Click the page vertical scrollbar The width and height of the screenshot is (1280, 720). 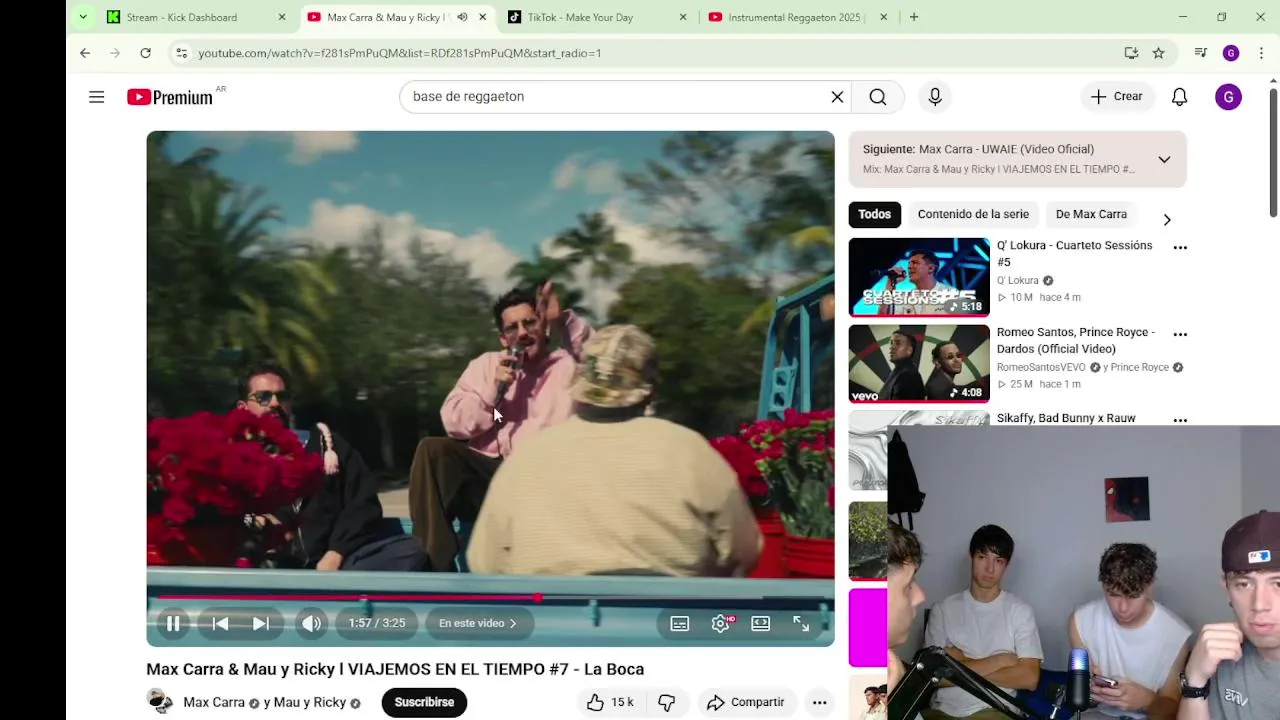tap(1273, 152)
